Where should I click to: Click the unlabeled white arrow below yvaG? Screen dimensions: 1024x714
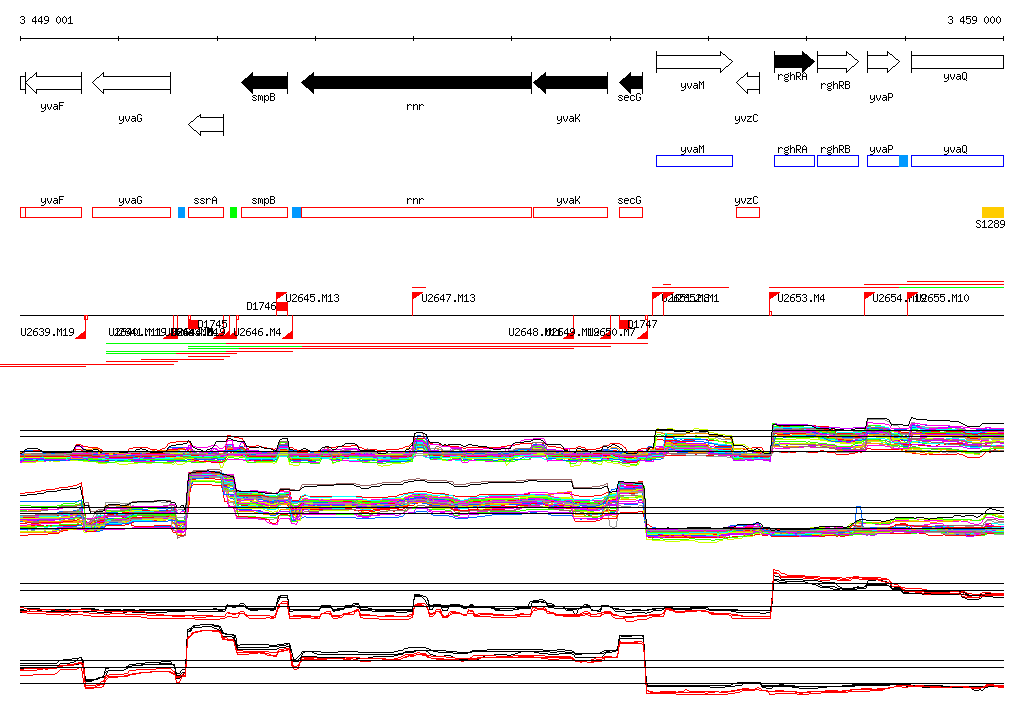[206, 125]
